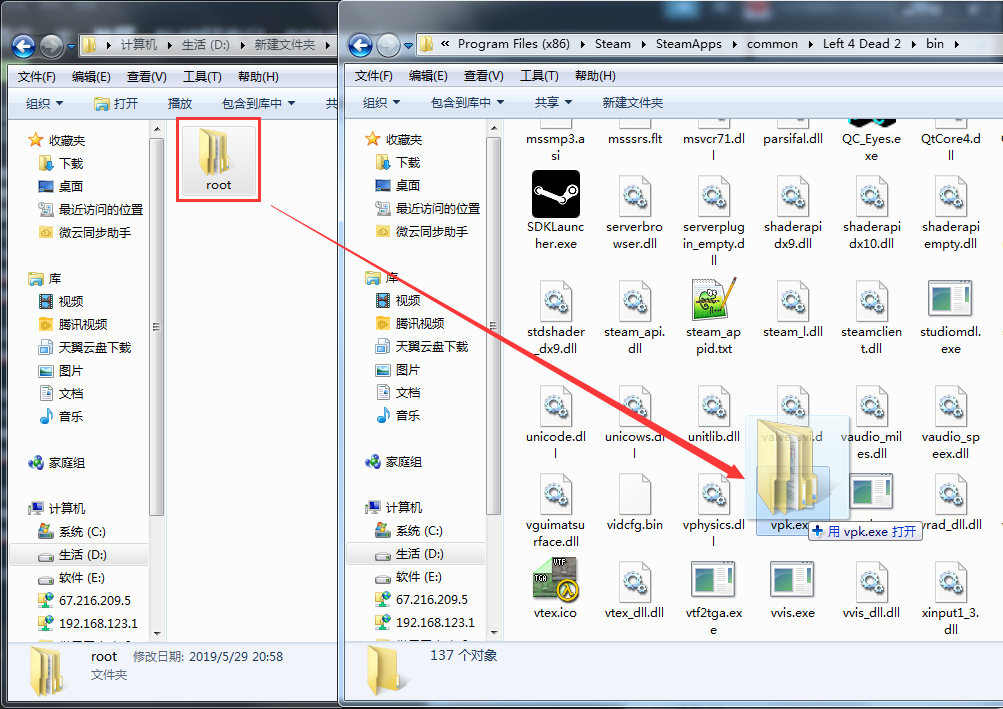Select 桌面 in left navigation pane
The image size is (1003, 709).
point(70,186)
